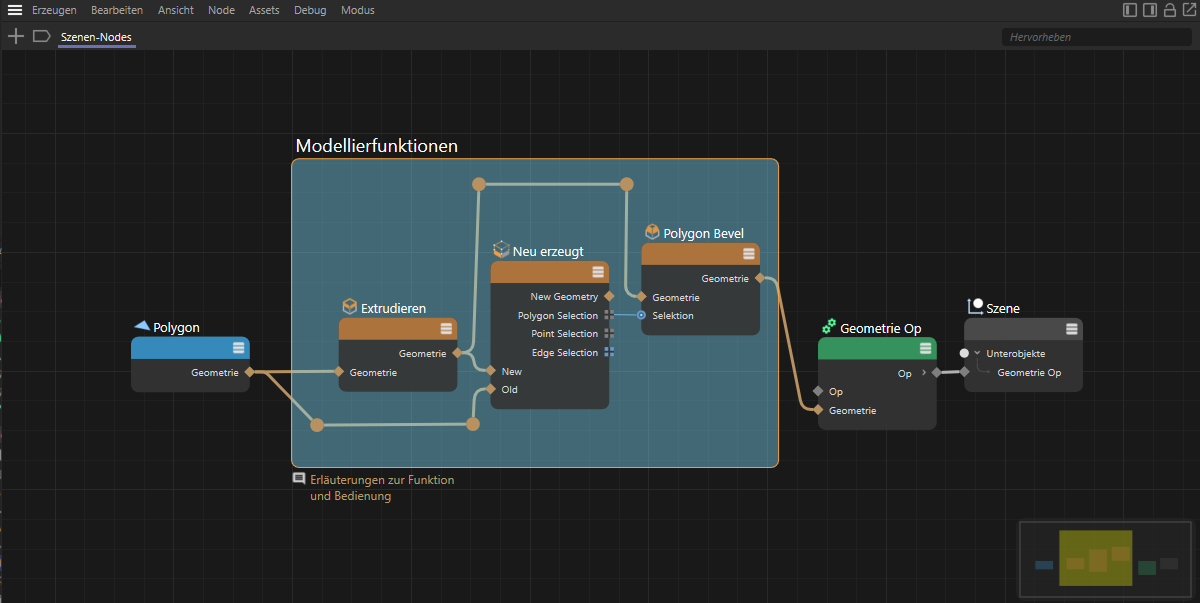Click the Point Selection output port
Viewport: 1200px width, 603px height.
tap(609, 334)
